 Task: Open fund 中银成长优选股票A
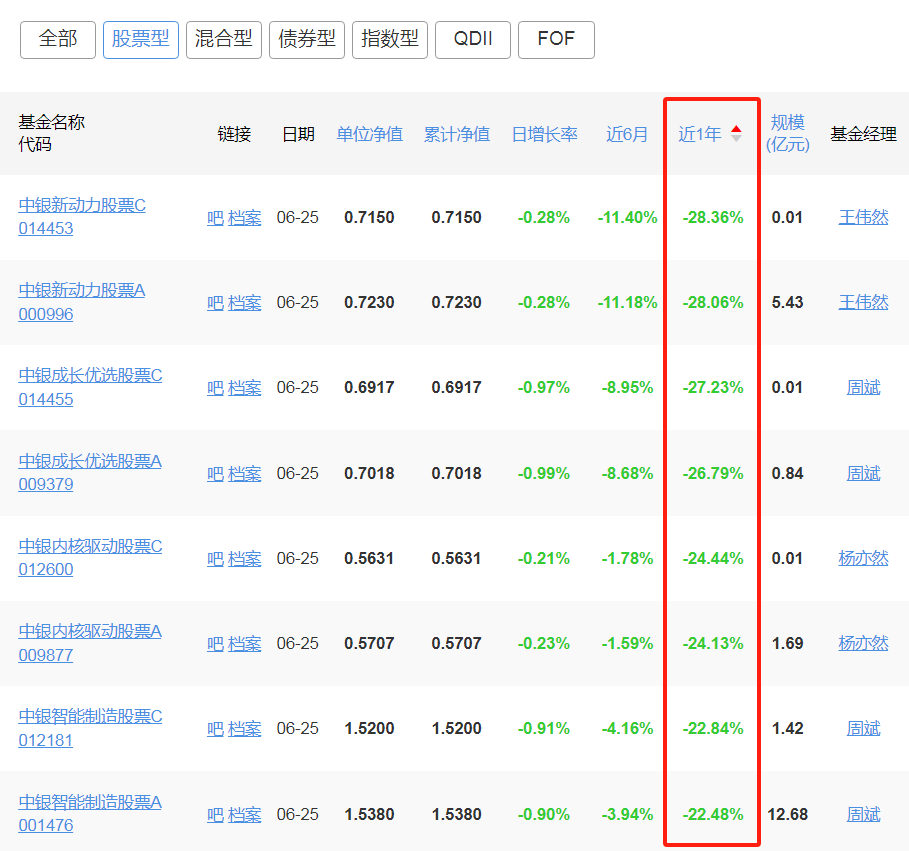click(x=90, y=461)
